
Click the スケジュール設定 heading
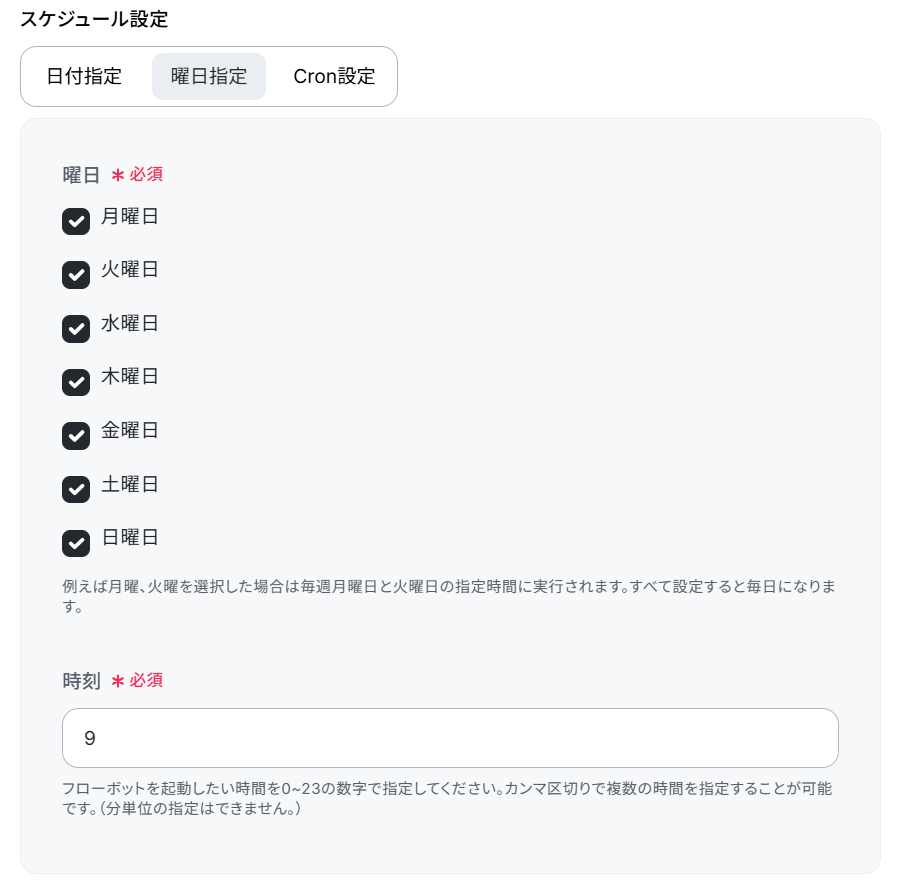(94, 19)
